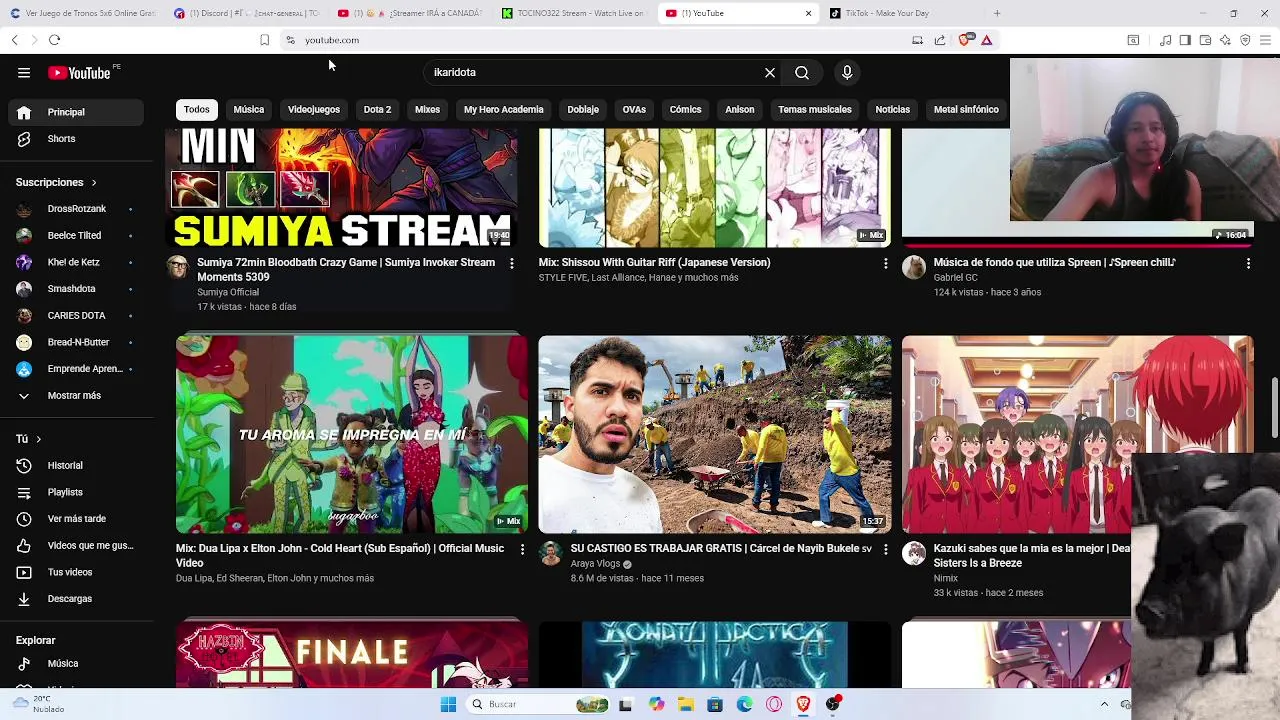Image resolution: width=1280 pixels, height=720 pixels.
Task: Switch to the TOCINO322 Stream tab
Action: [573, 13]
